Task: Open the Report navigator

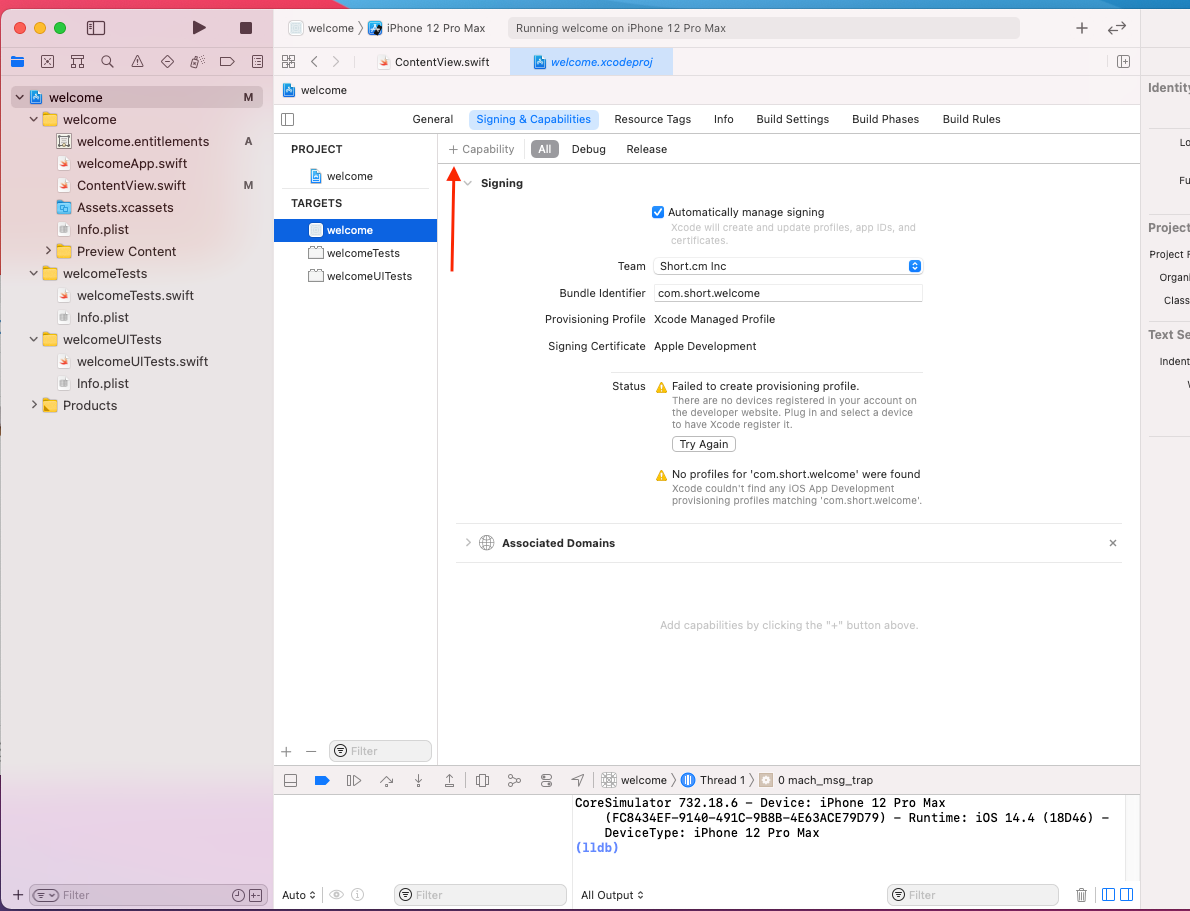Action: coord(257,61)
